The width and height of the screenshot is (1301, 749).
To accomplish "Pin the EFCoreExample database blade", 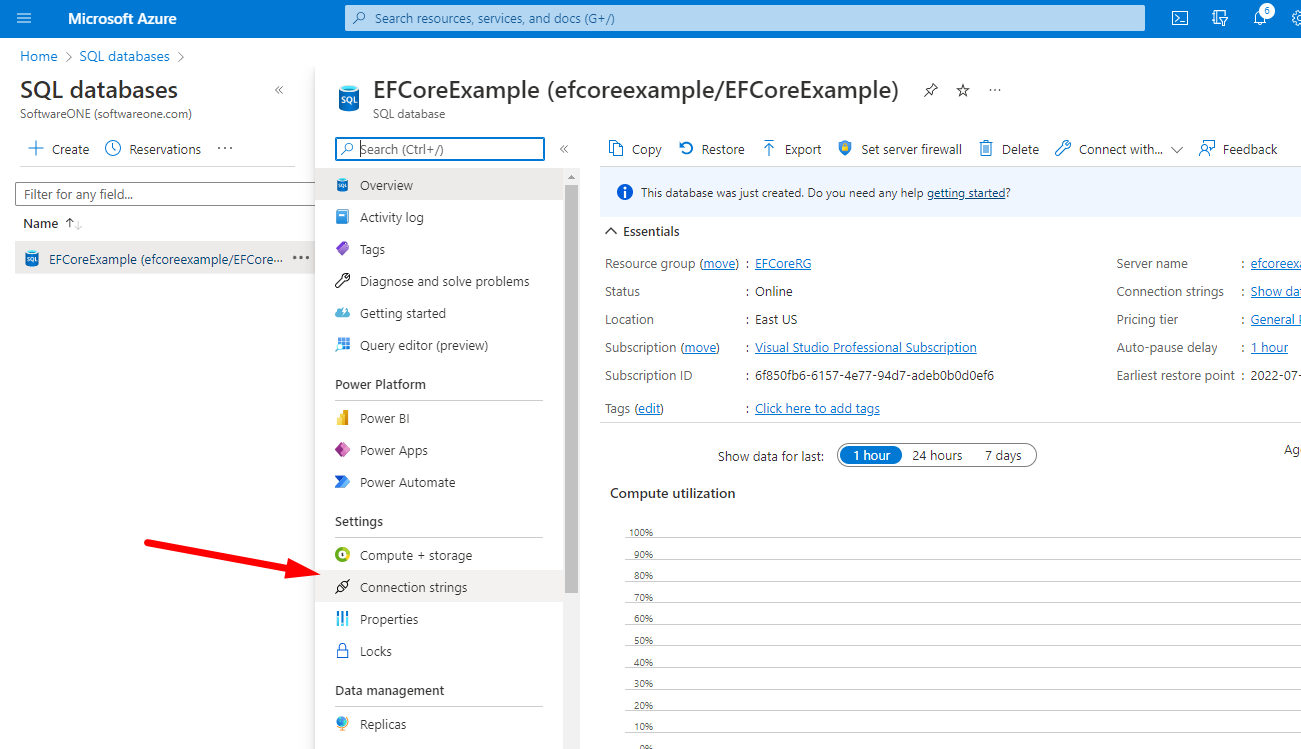I will point(931,90).
